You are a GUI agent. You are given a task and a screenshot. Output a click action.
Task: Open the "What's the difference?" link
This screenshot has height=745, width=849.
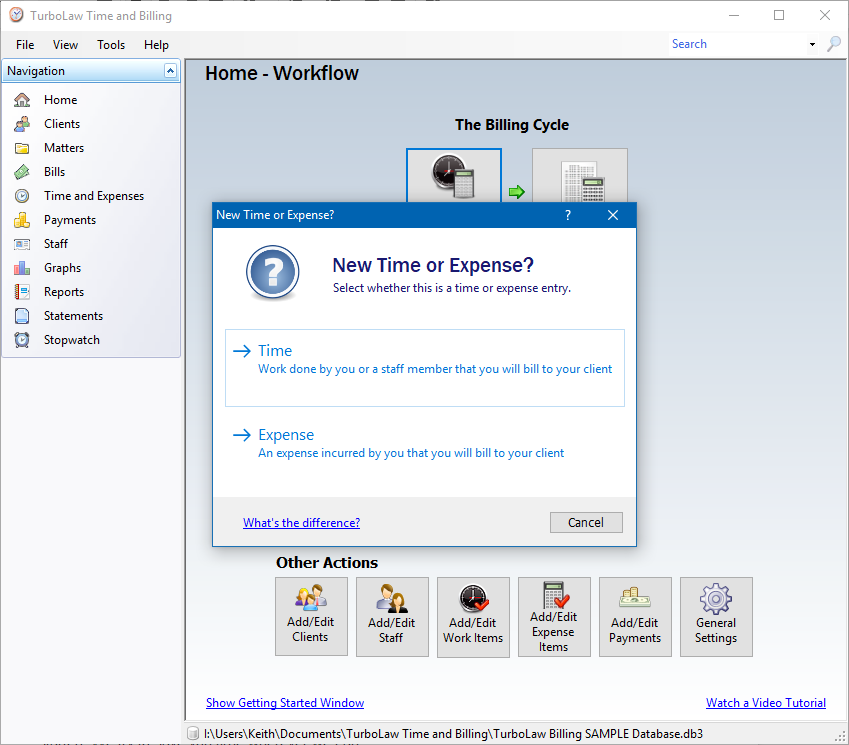pos(301,523)
